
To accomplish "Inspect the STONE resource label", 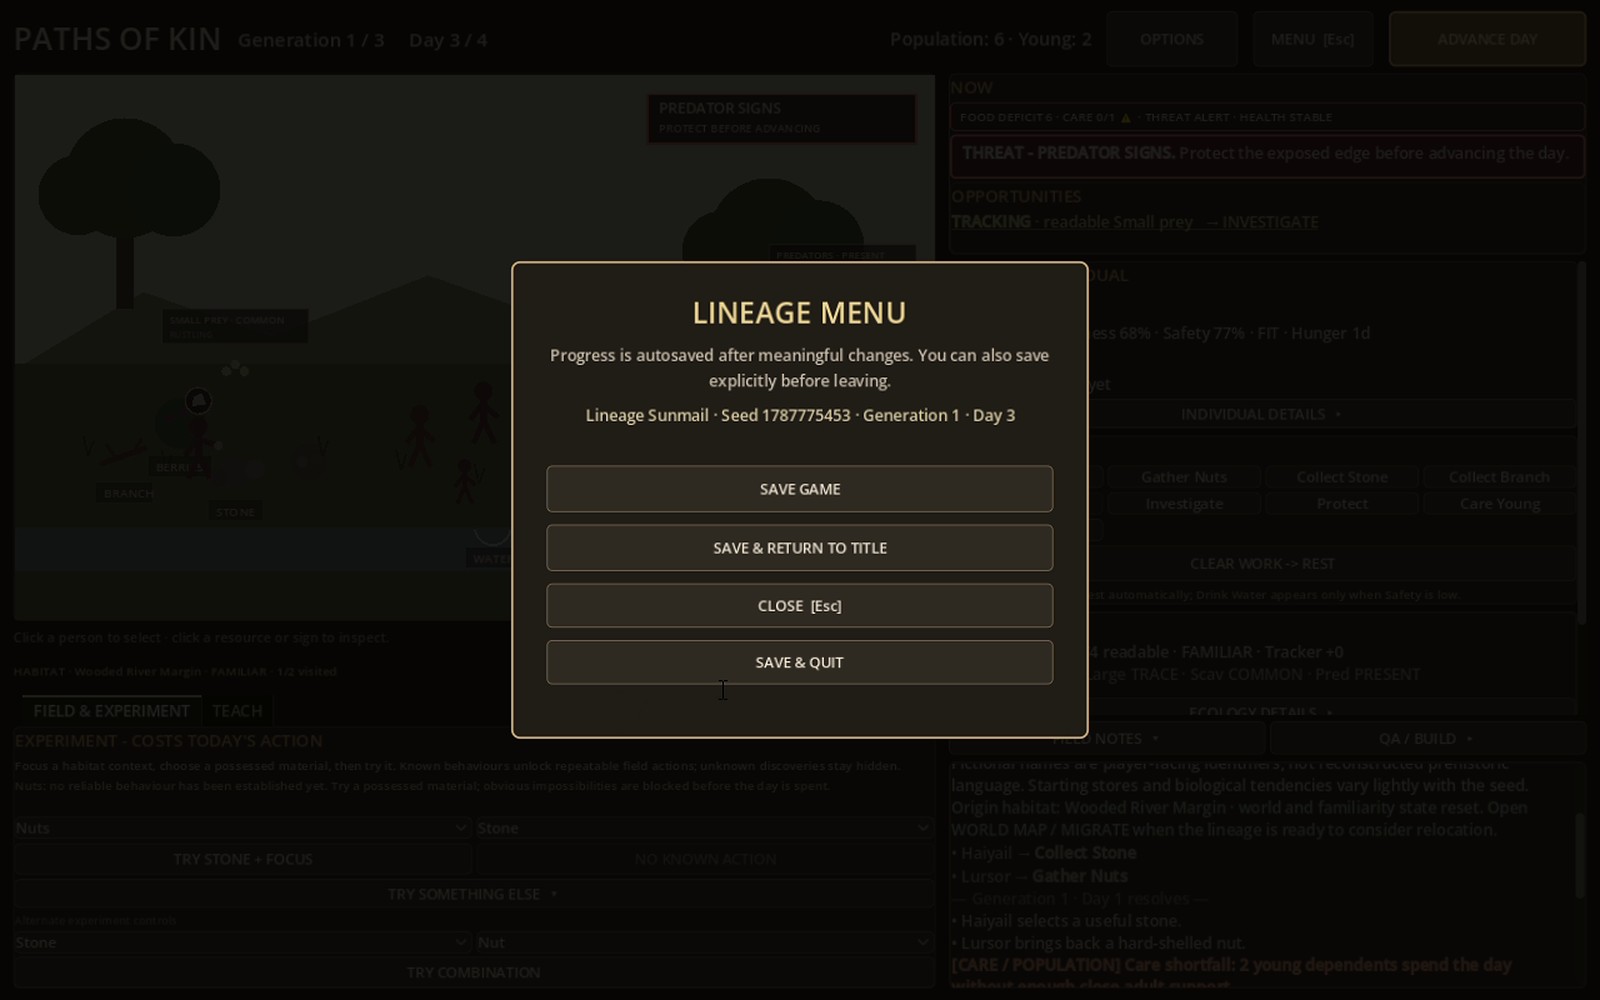I will [236, 512].
